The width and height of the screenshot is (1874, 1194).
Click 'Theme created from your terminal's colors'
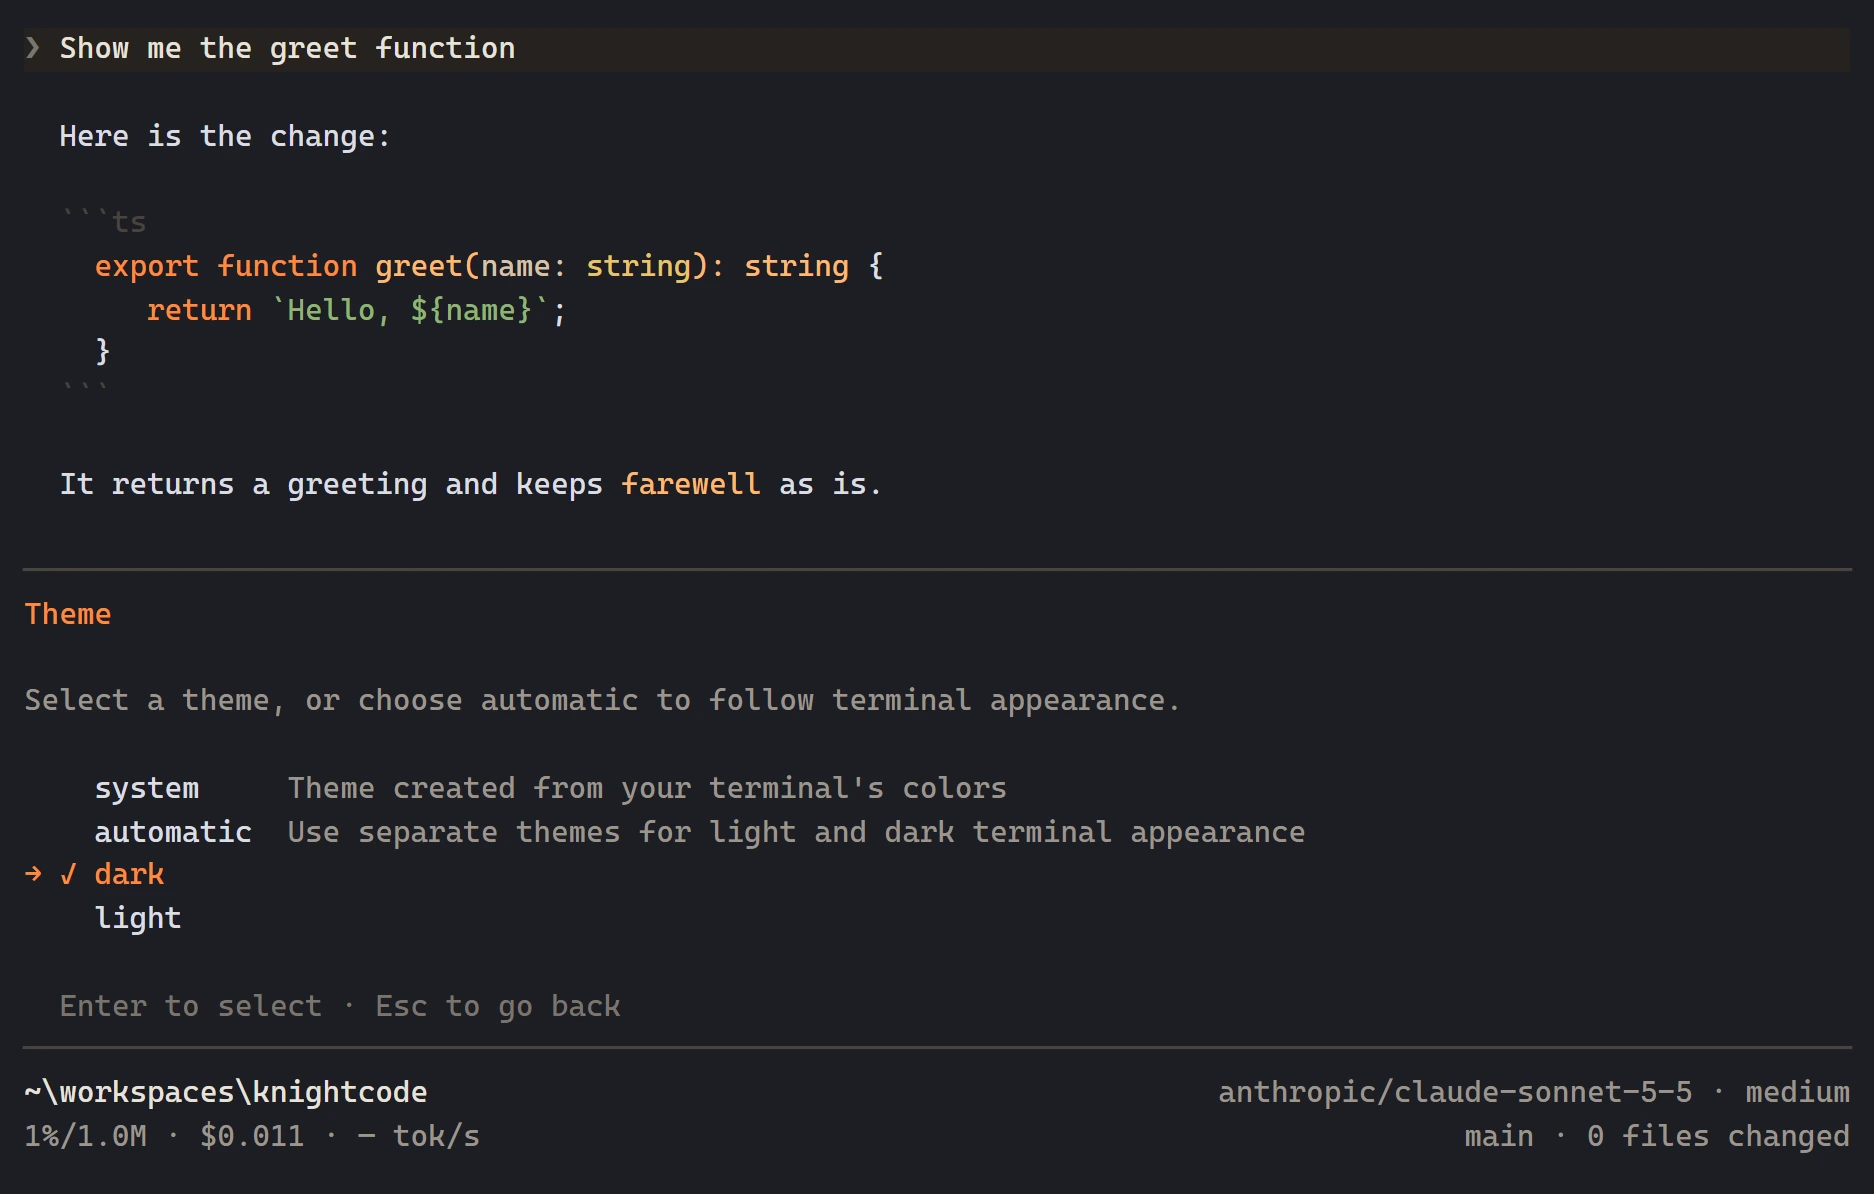point(647,788)
